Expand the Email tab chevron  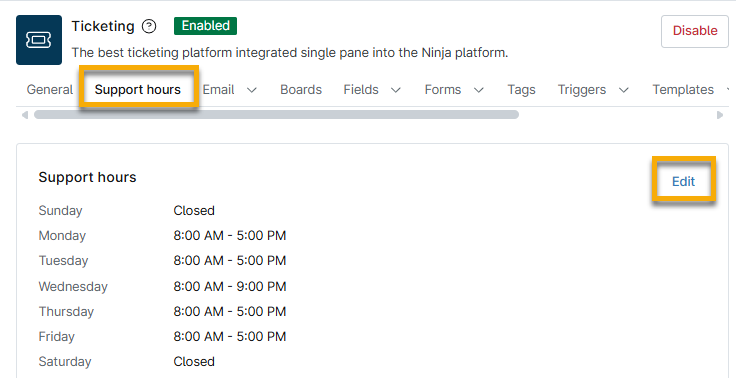click(252, 90)
